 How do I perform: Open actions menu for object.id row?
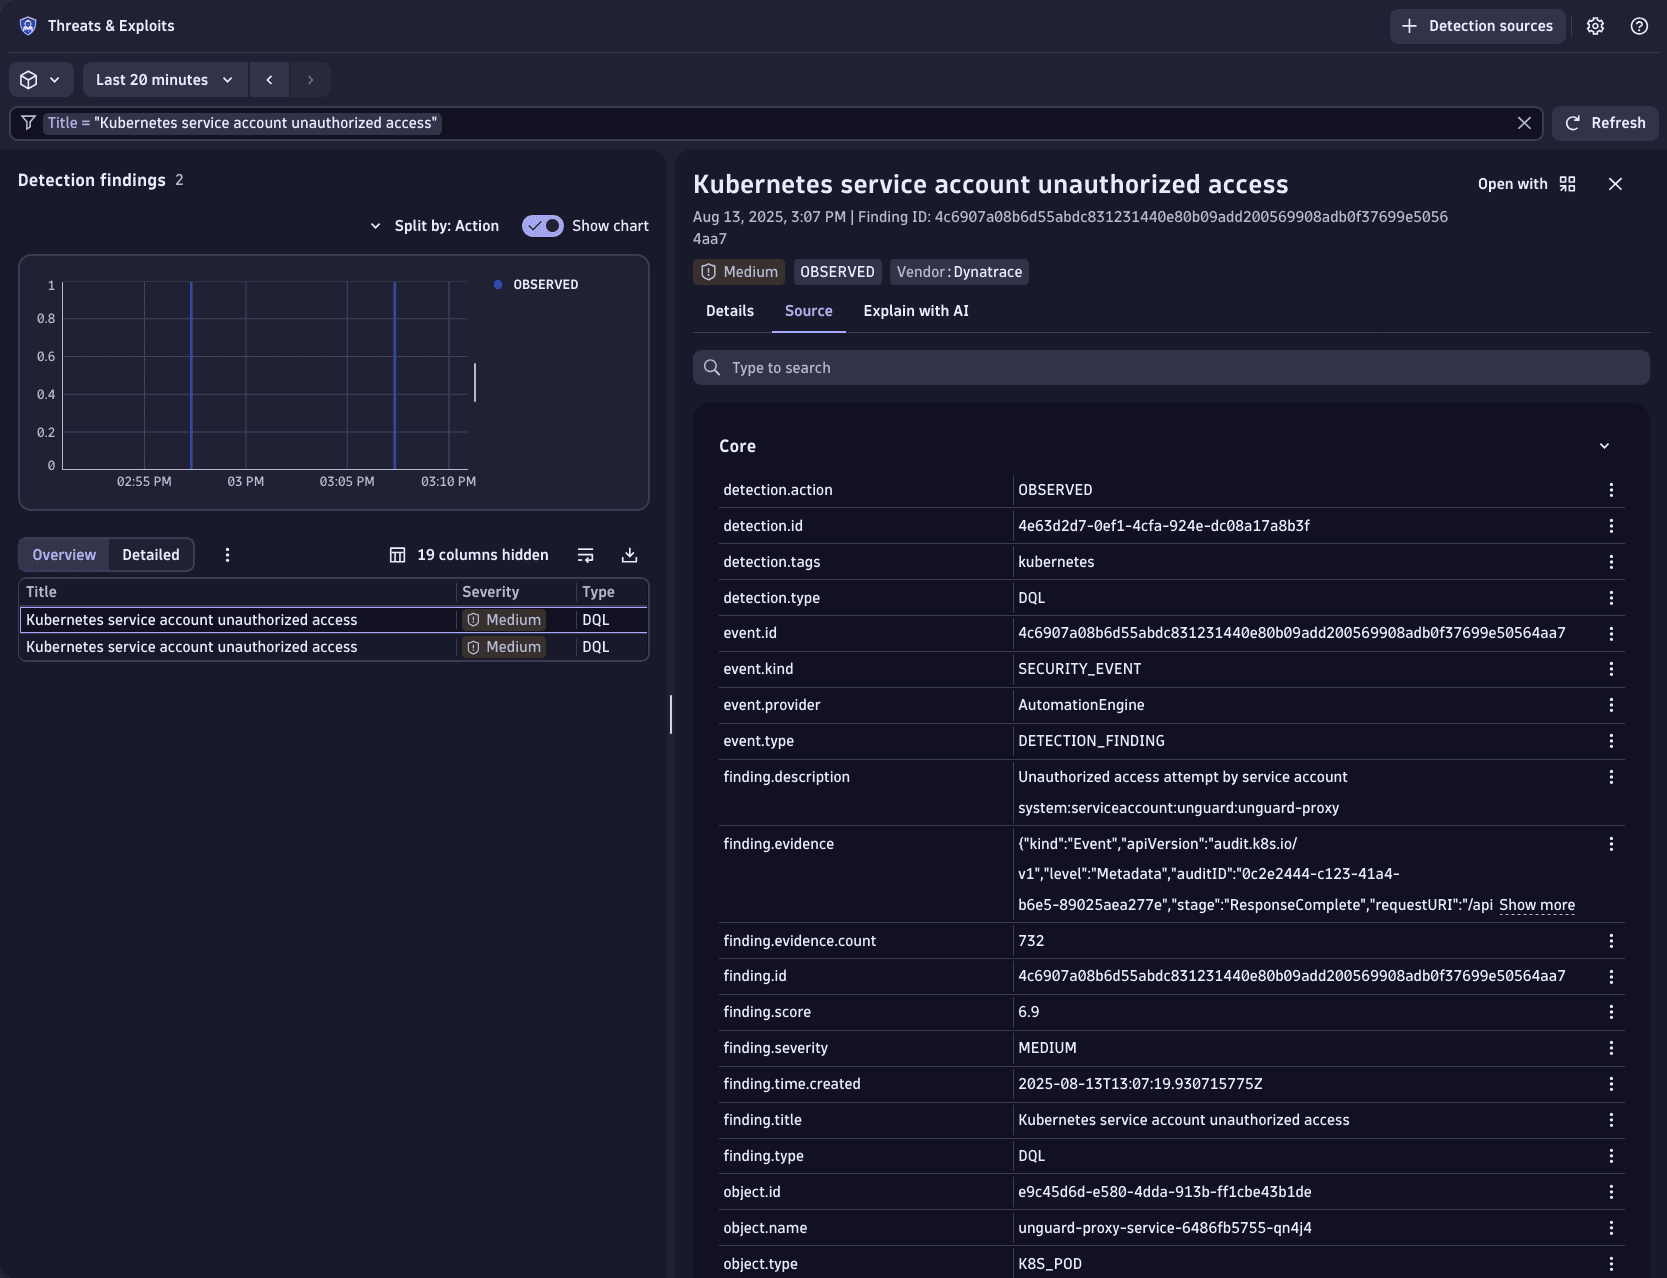click(1611, 1192)
